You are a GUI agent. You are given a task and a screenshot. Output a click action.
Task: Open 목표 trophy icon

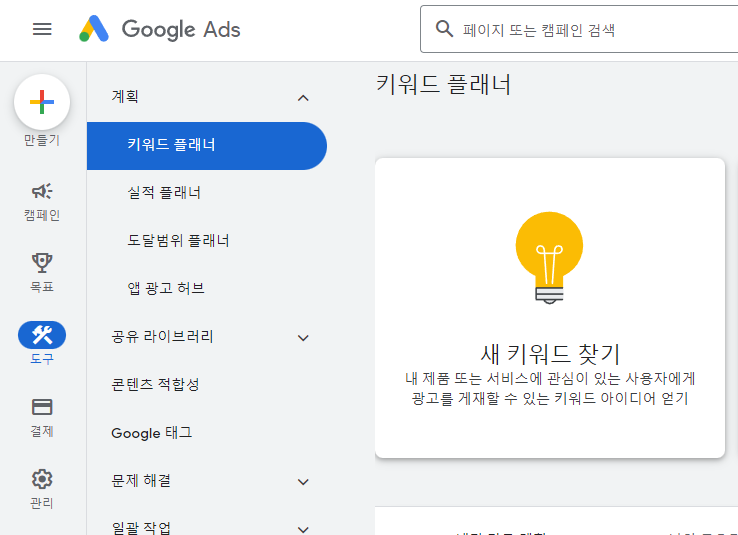click(42, 263)
